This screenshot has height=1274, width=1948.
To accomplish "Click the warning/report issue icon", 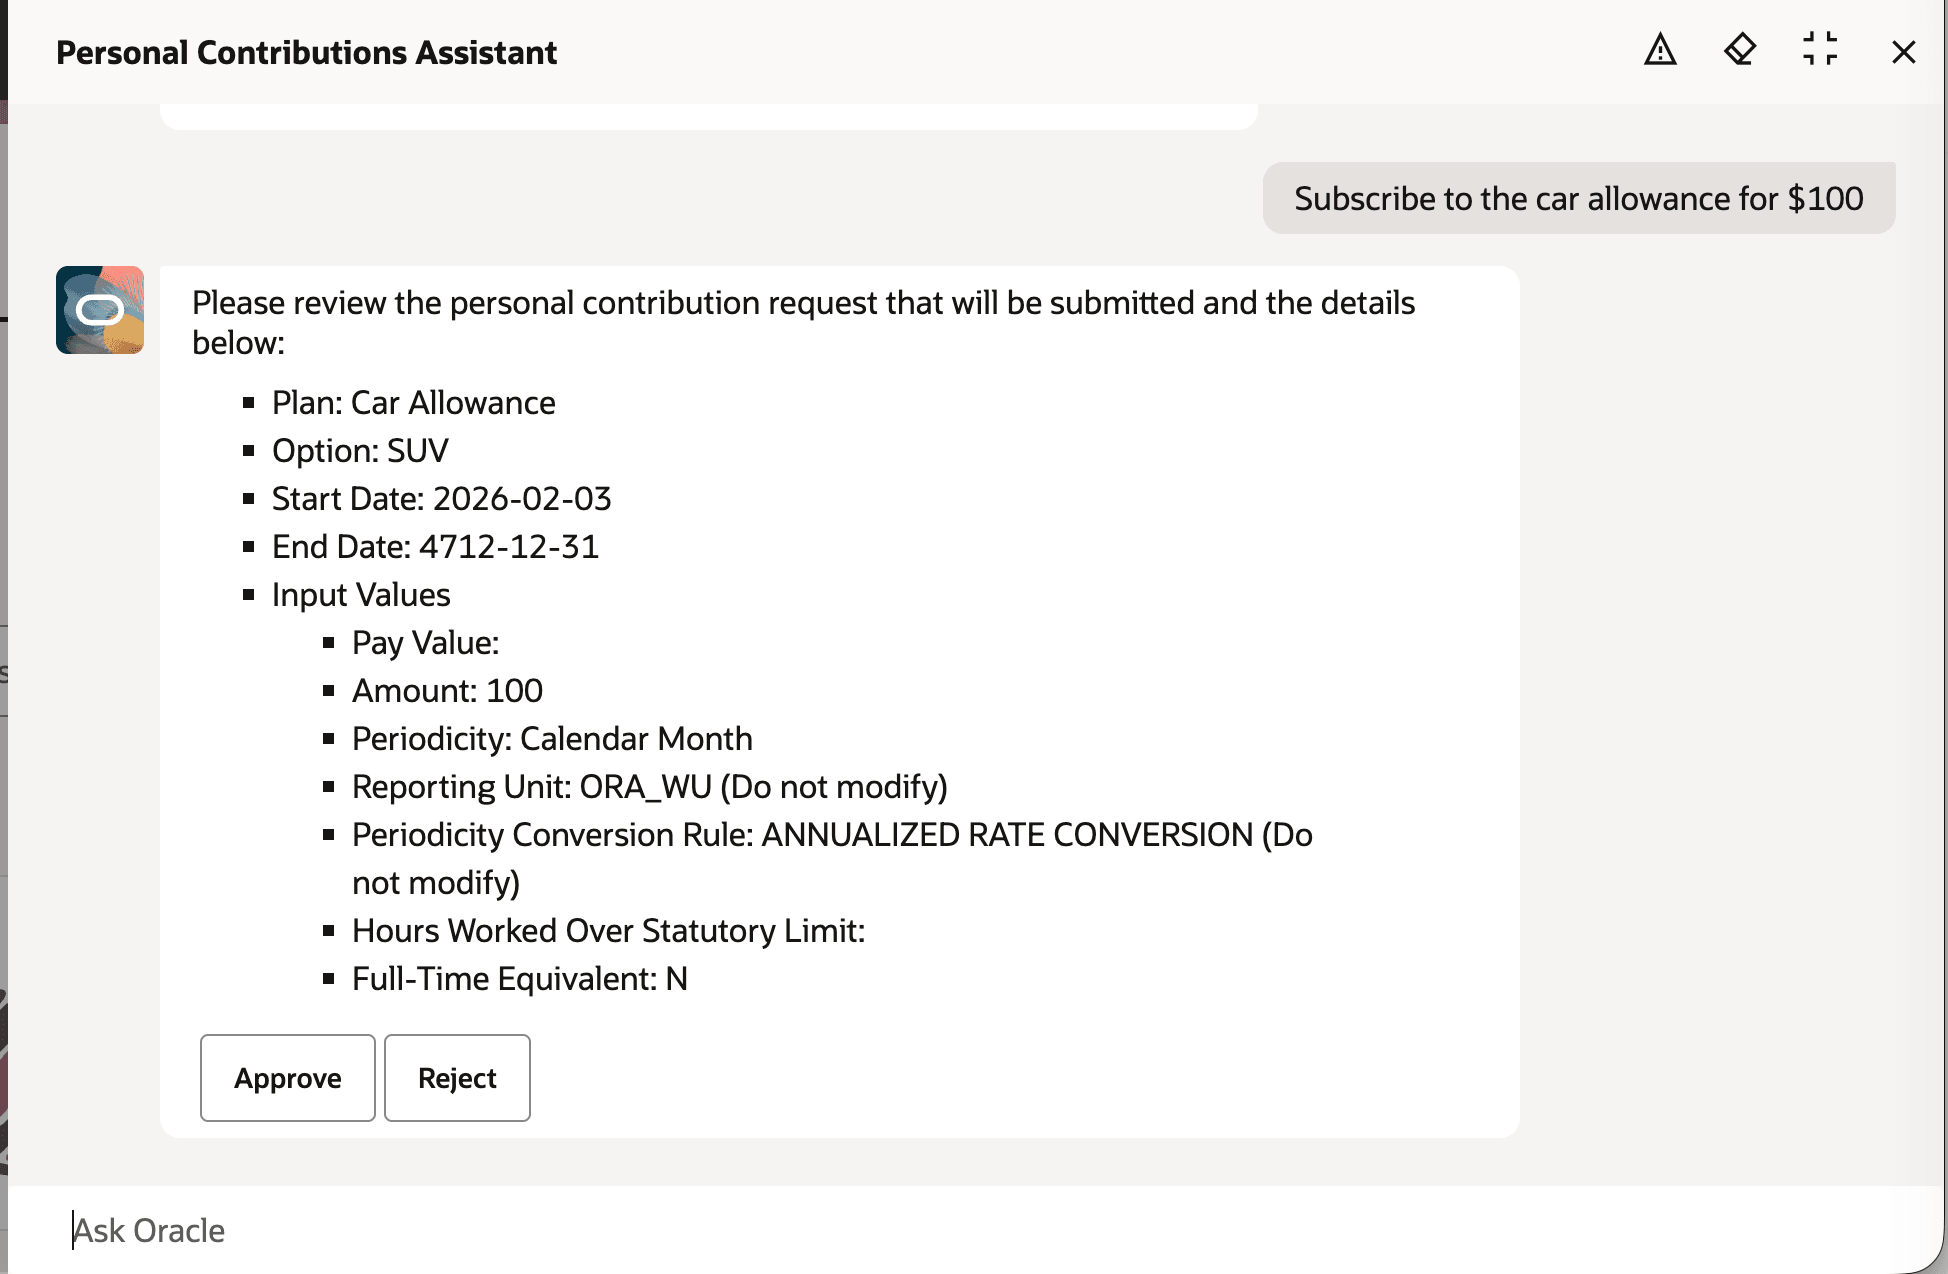I will [1658, 51].
